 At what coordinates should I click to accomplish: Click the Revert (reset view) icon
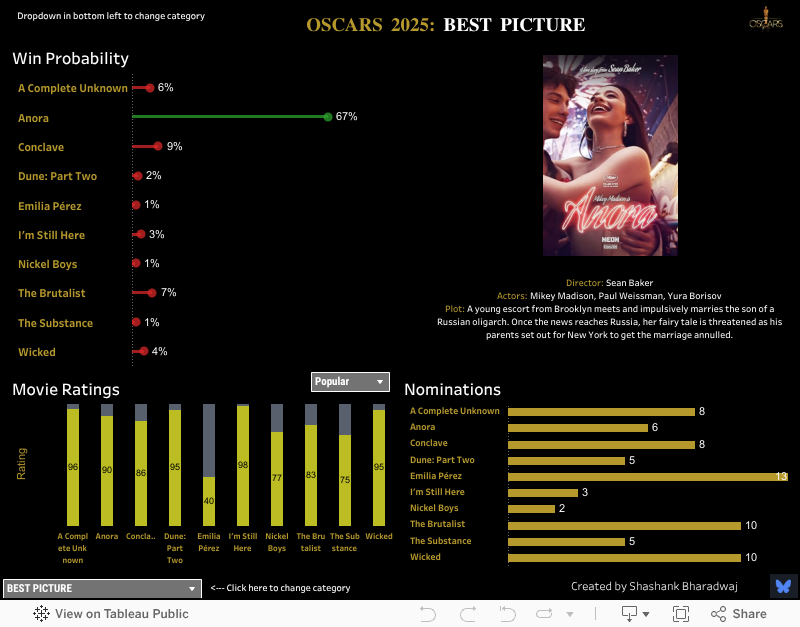[508, 614]
